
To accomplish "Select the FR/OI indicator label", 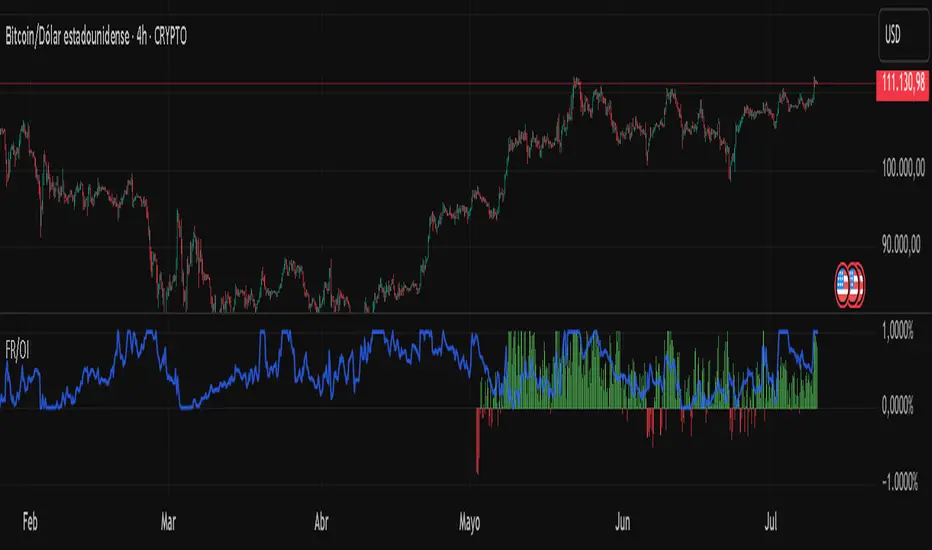I will pyautogui.click(x=17, y=351).
